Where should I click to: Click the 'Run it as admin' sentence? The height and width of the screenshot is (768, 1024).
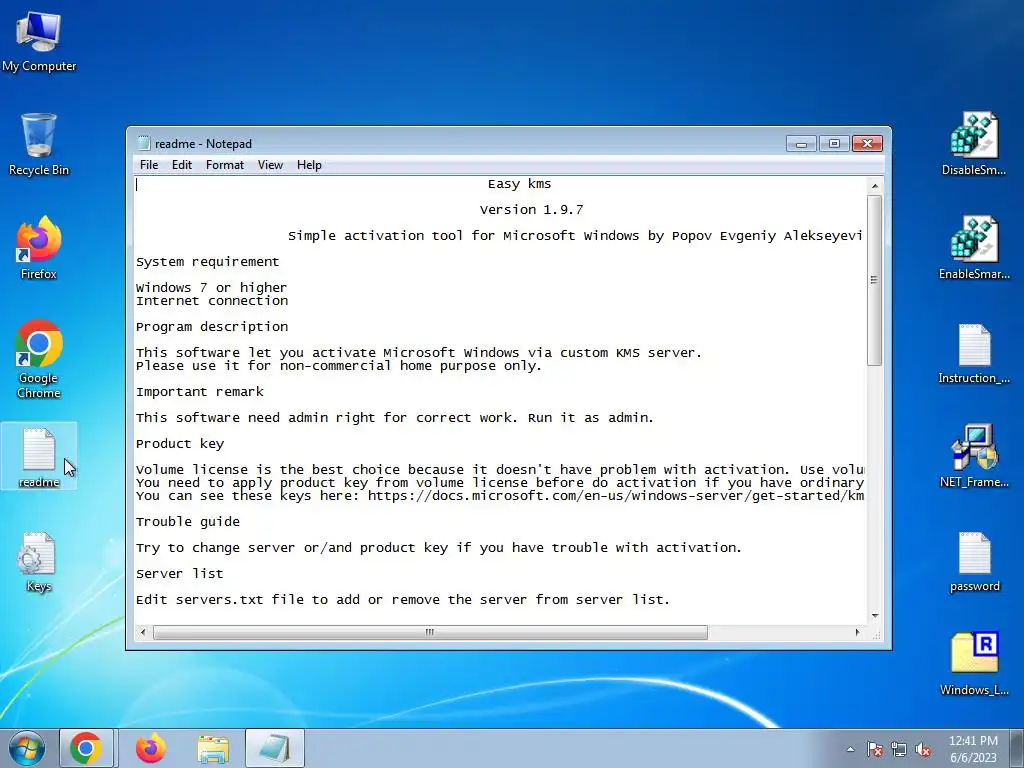coord(591,418)
